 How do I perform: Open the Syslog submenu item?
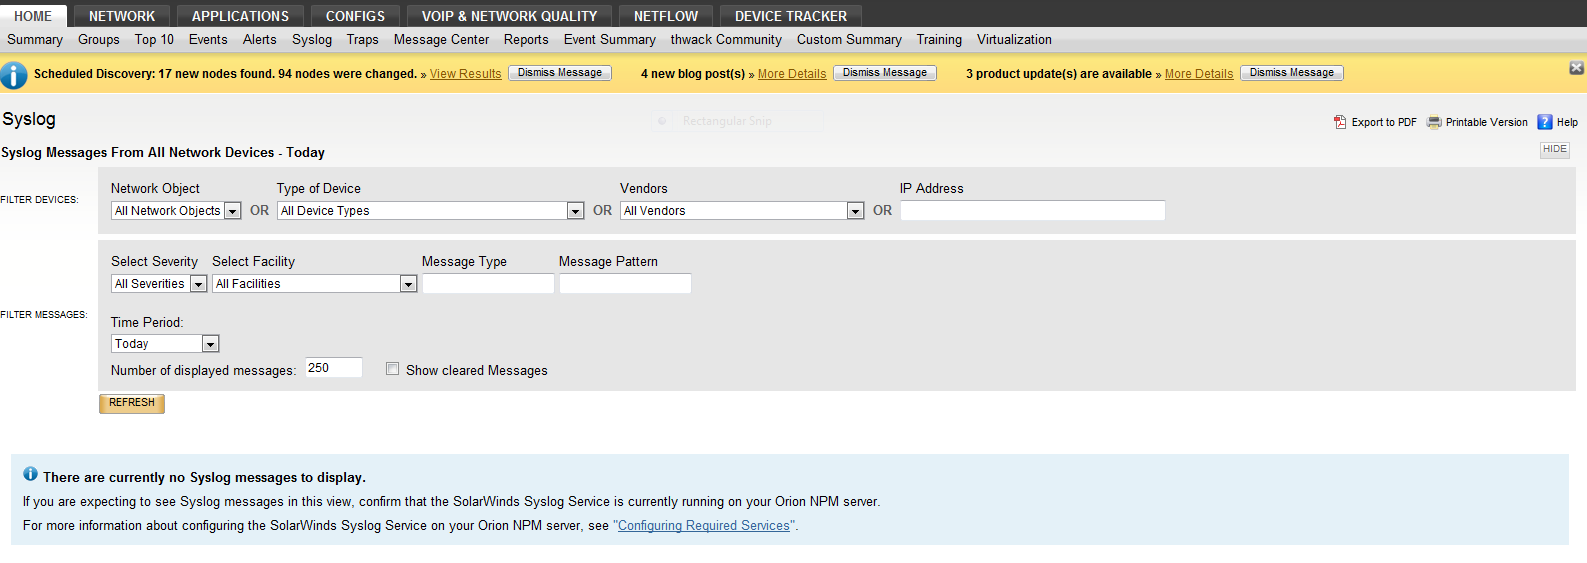coord(312,40)
